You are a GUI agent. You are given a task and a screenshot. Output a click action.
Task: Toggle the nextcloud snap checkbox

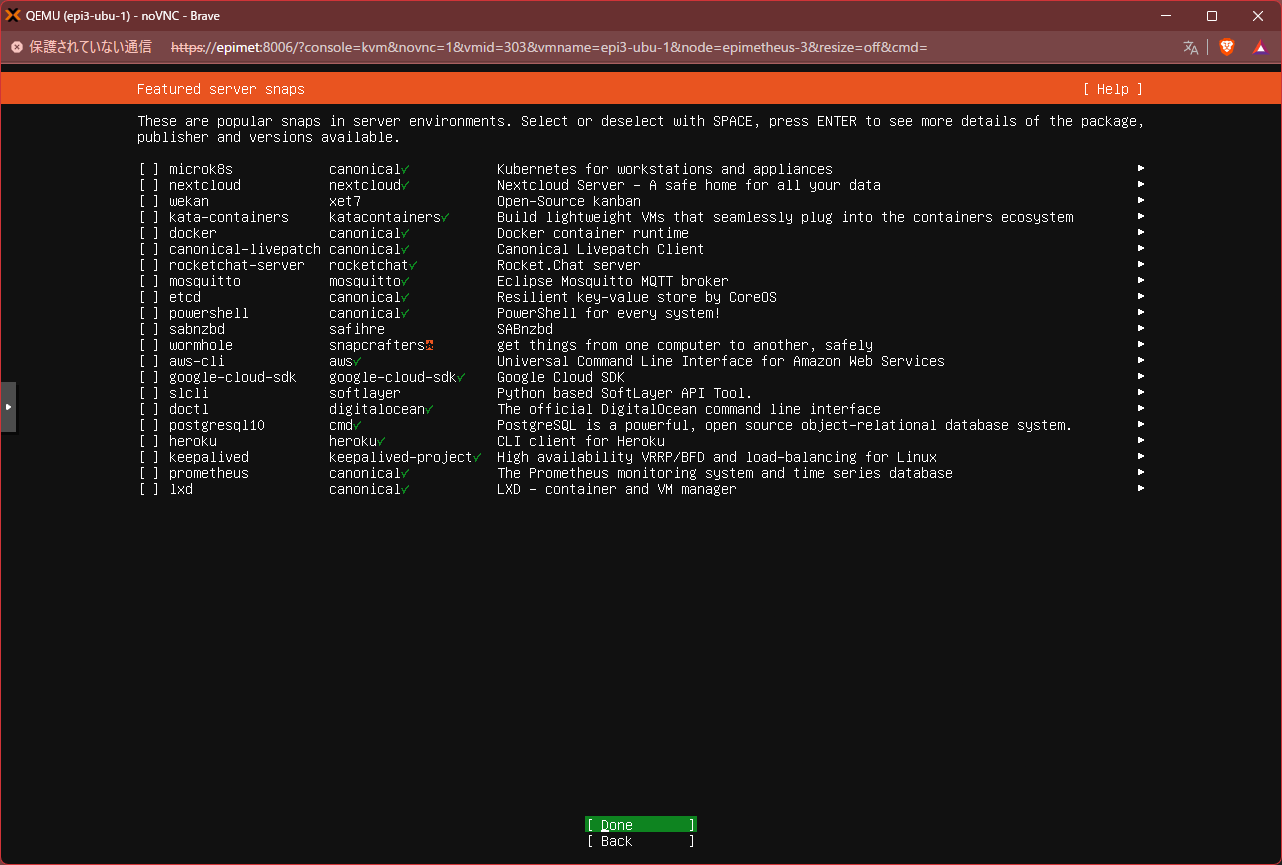(149, 185)
